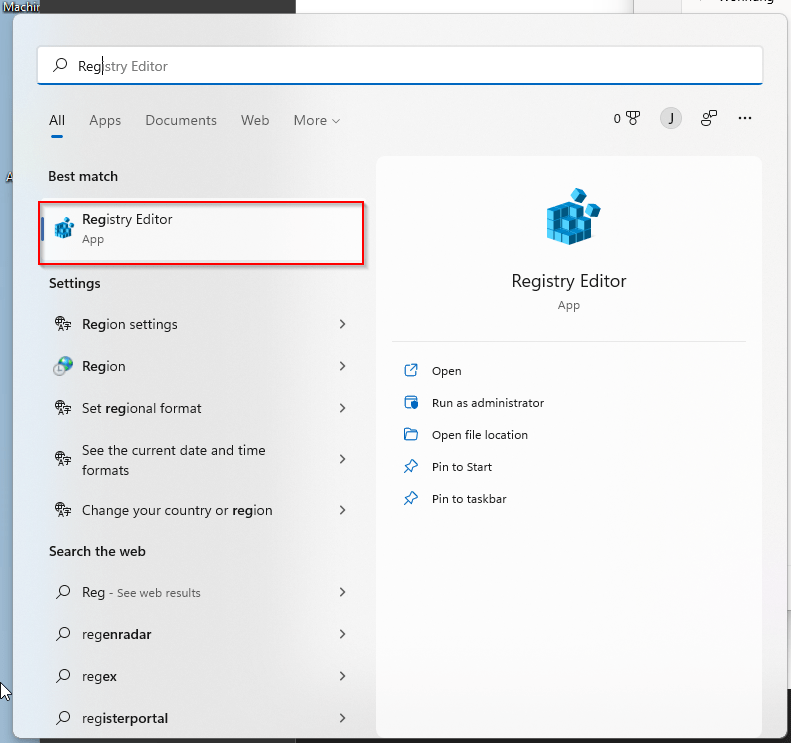The image size is (791, 743).
Task: Select the Web search tab
Action: (x=255, y=120)
